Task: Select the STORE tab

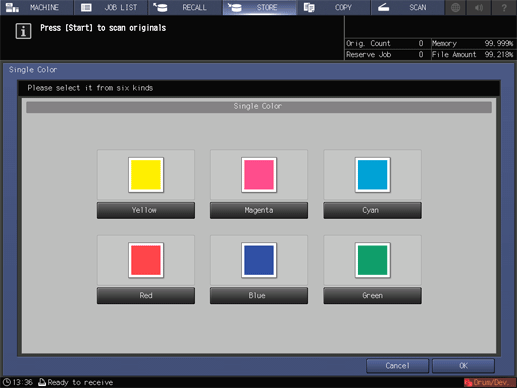Action: [x=259, y=7]
